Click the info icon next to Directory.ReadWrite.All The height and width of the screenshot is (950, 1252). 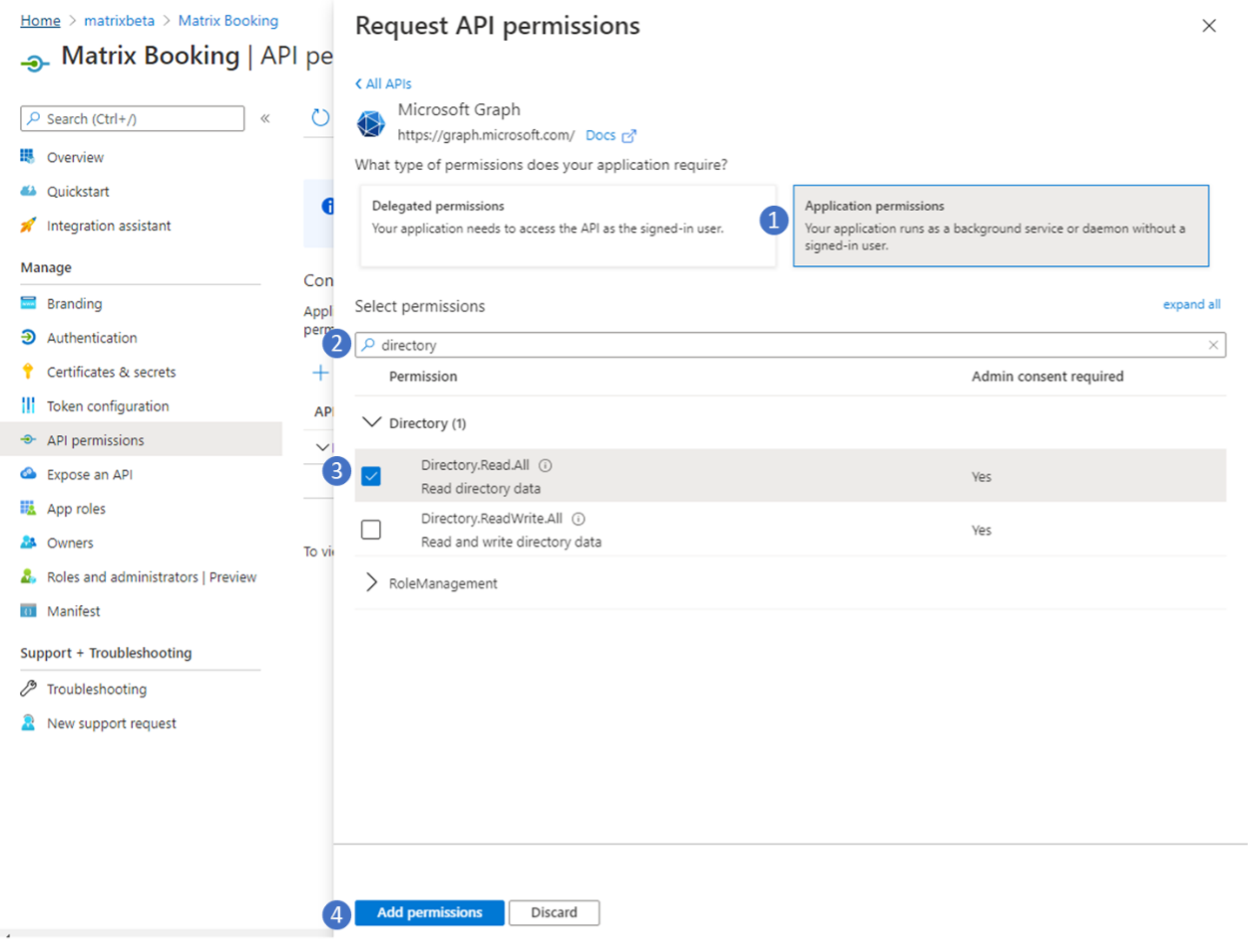[x=579, y=519]
